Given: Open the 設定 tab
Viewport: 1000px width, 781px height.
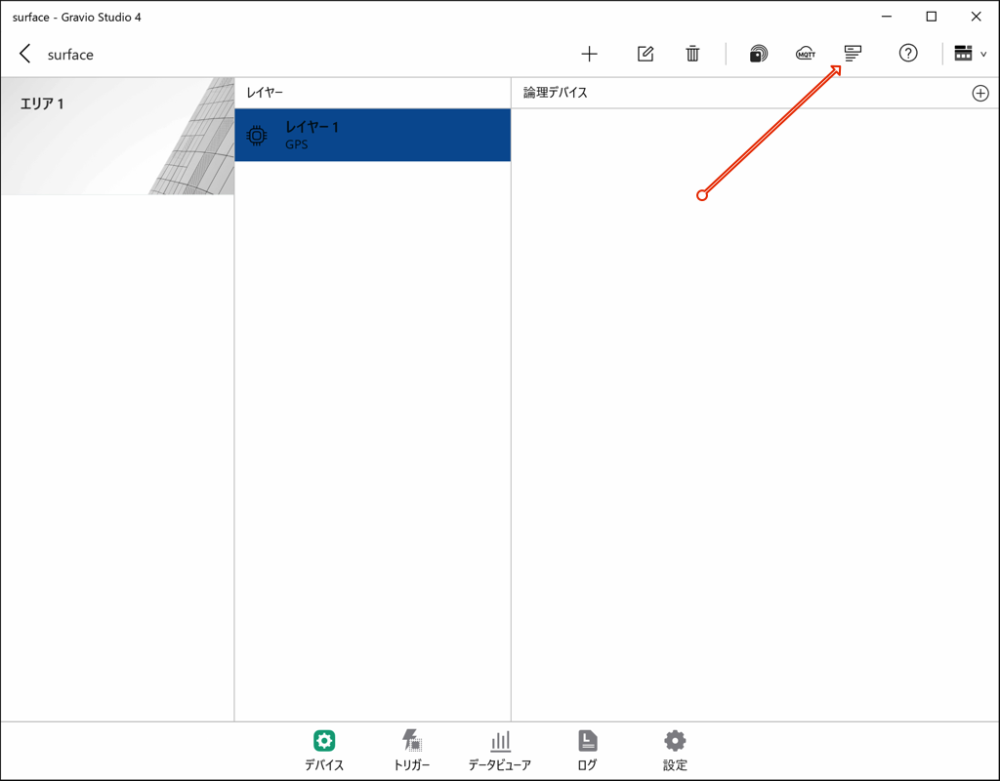Looking at the screenshot, I should [x=675, y=750].
